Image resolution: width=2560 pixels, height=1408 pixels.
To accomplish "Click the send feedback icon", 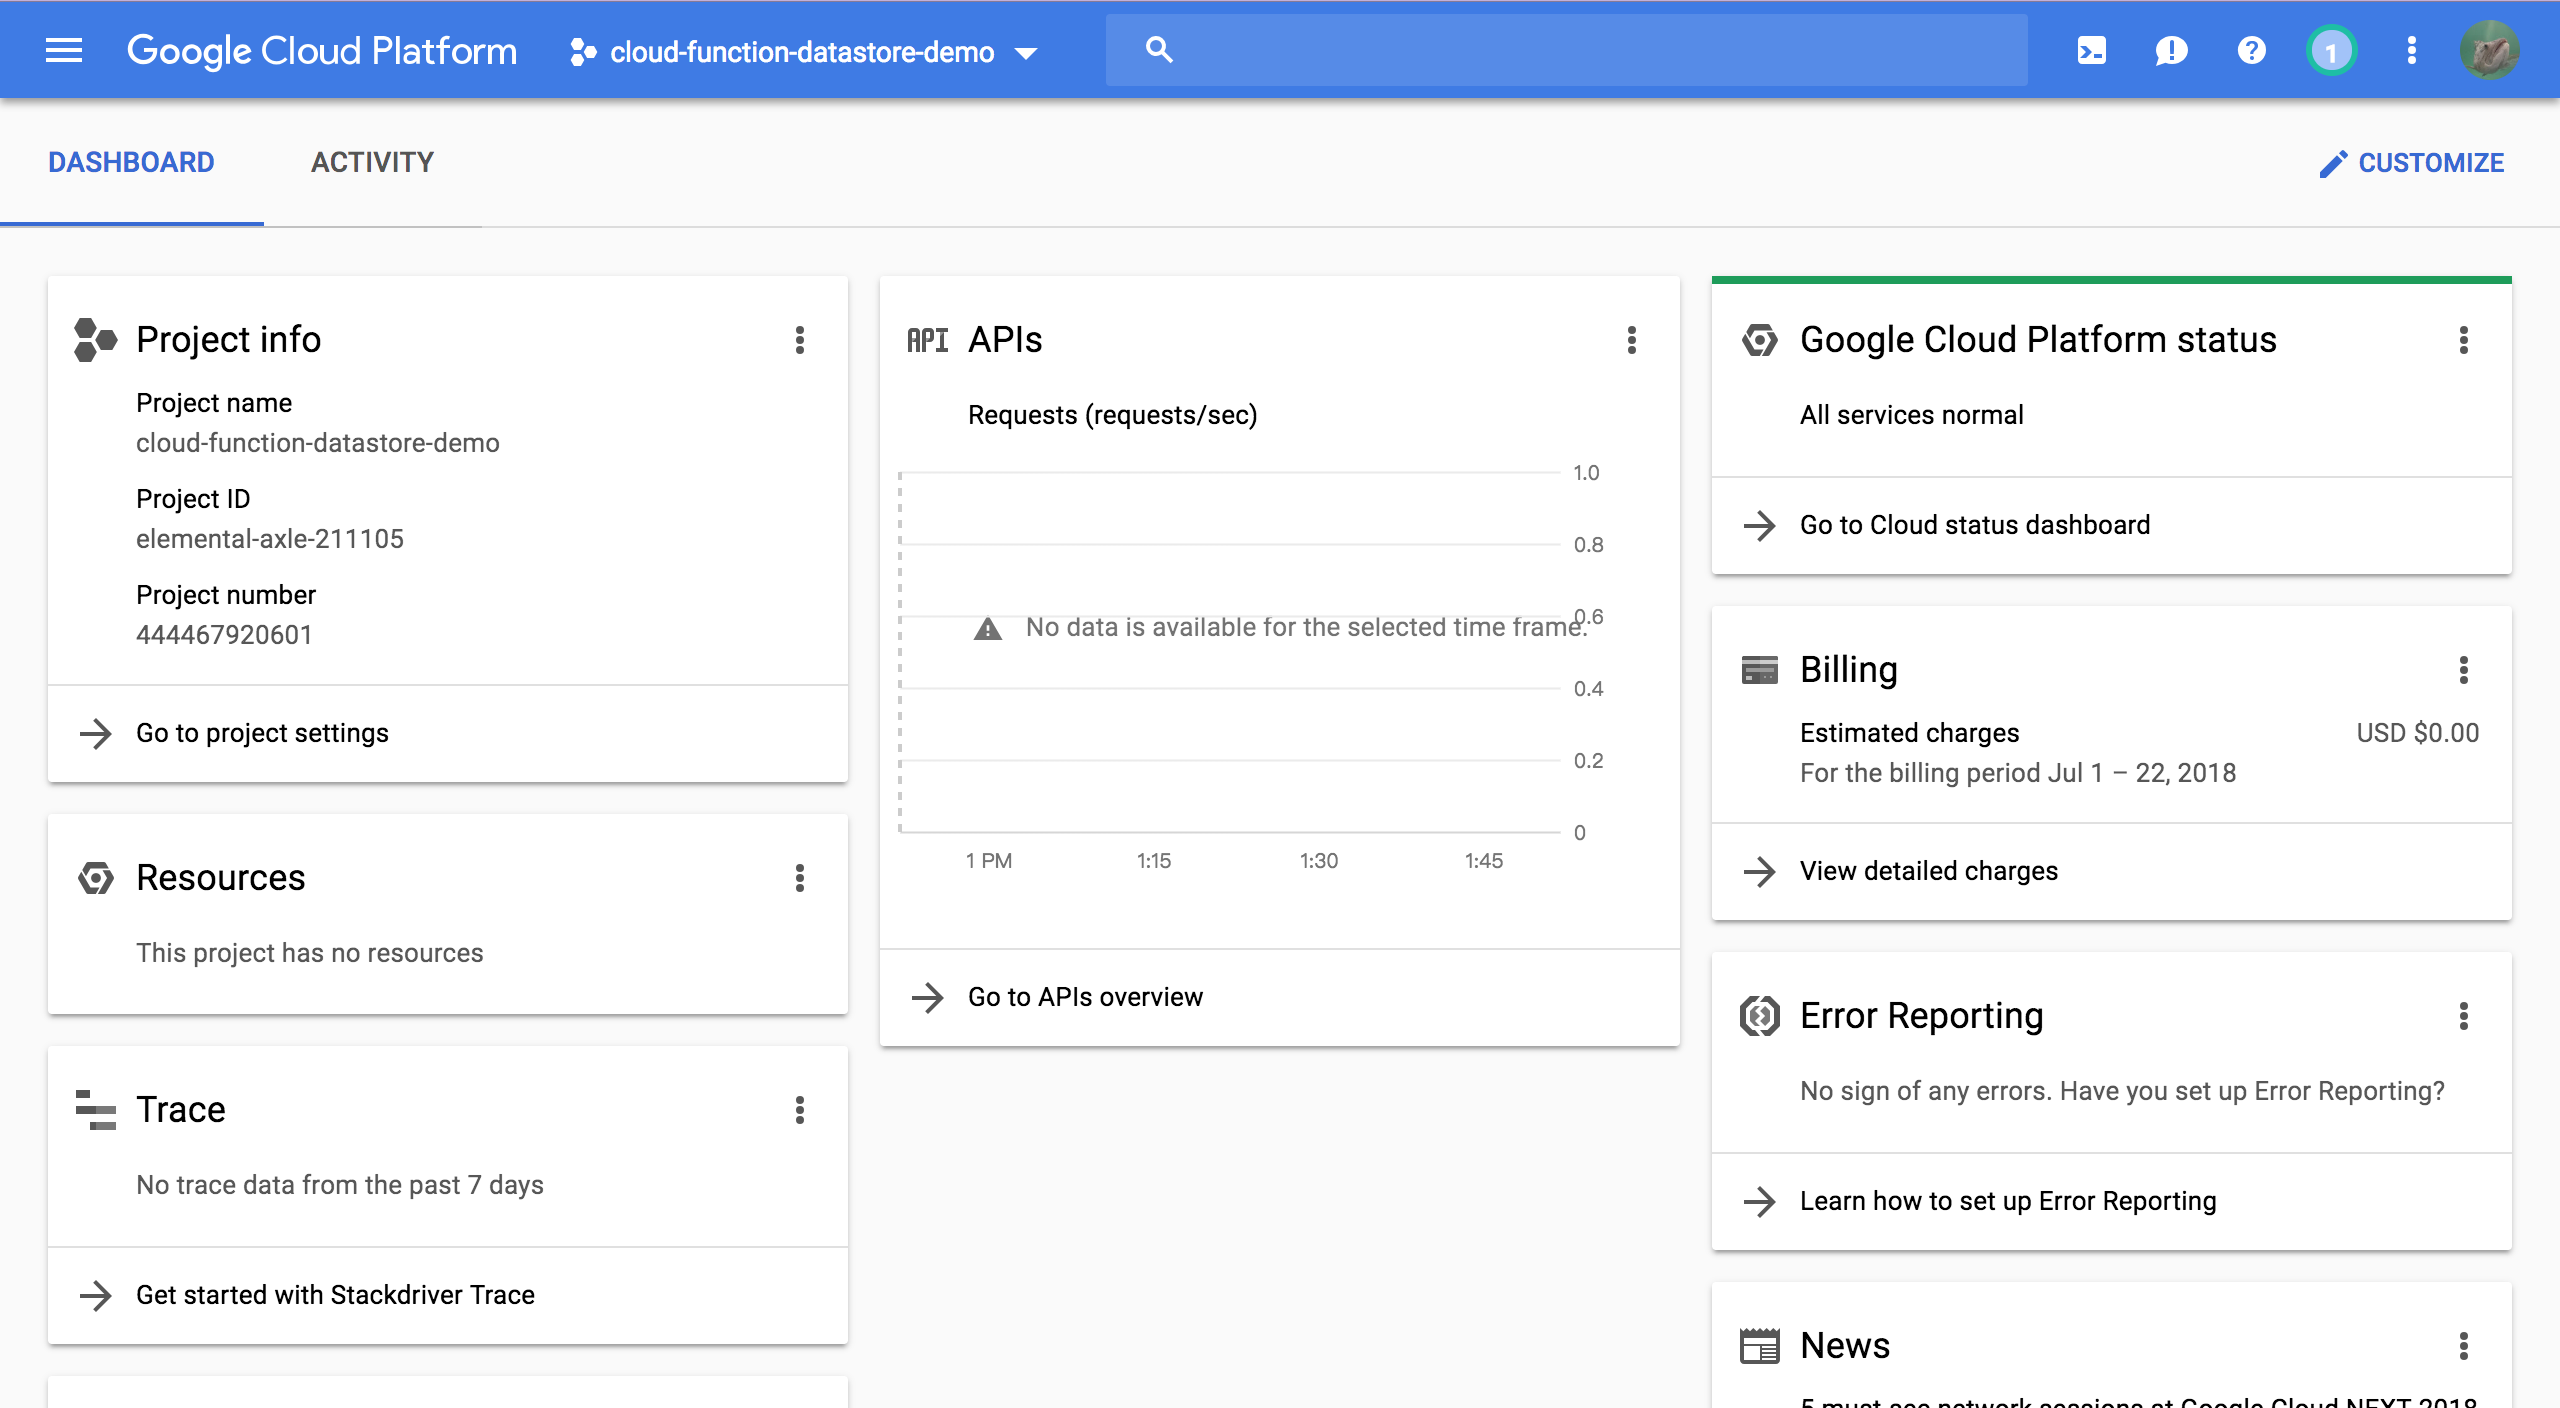I will [2171, 50].
